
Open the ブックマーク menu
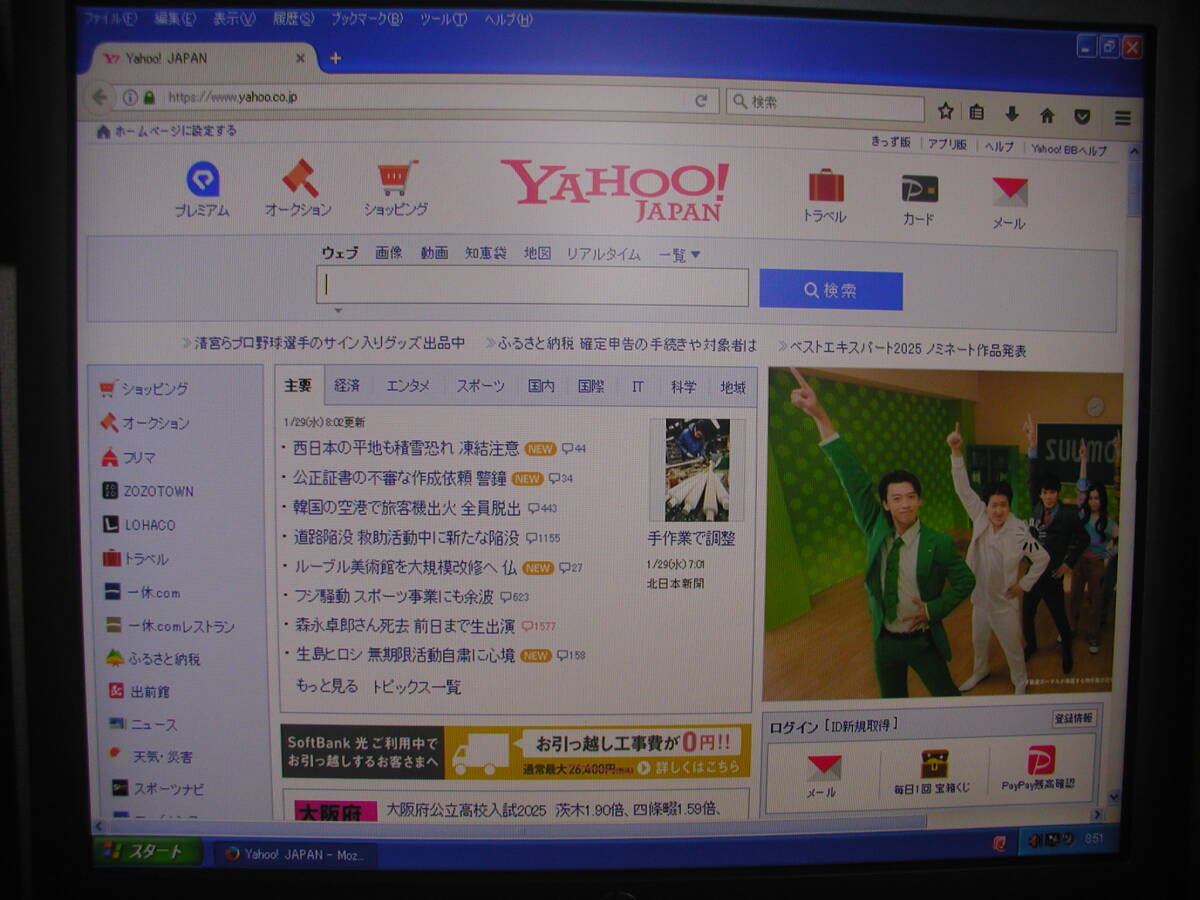367,19
